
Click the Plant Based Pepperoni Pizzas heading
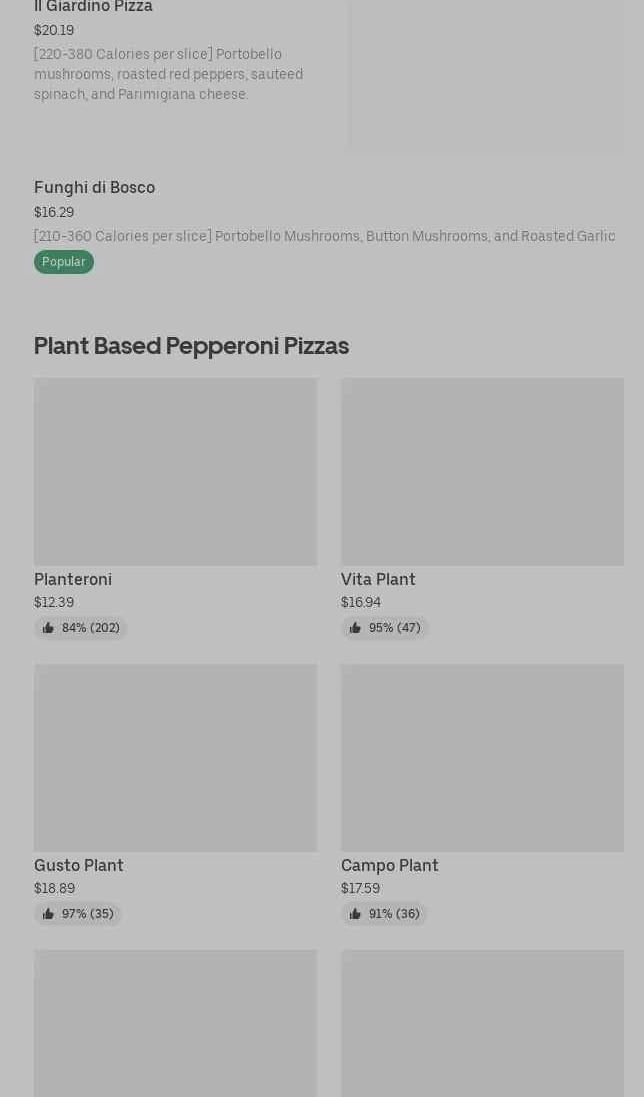point(191,346)
